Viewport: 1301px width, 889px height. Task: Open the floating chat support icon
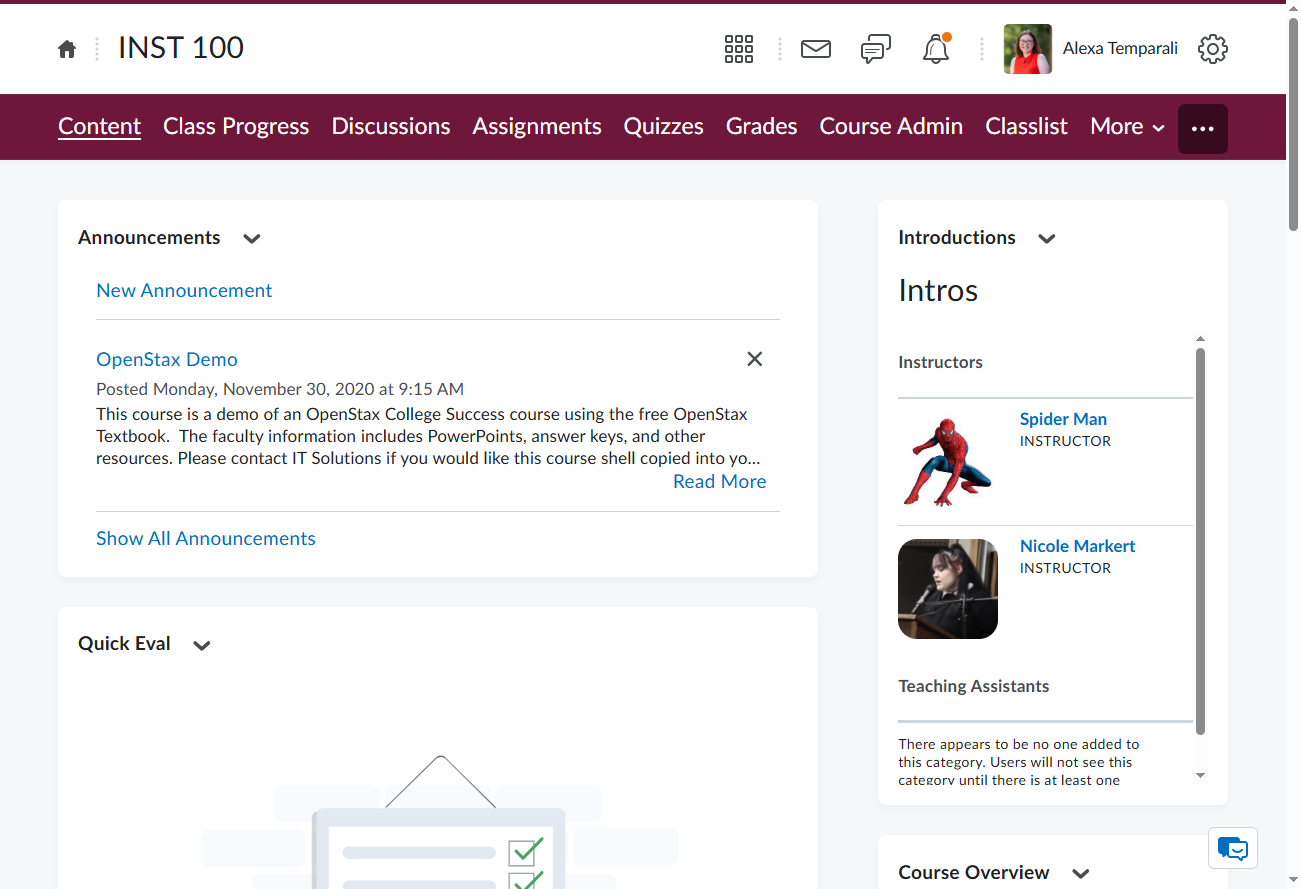(x=1233, y=848)
